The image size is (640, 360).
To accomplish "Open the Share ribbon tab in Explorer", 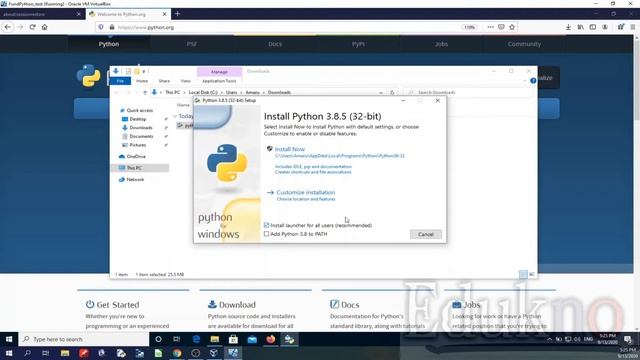I will 164,81.
